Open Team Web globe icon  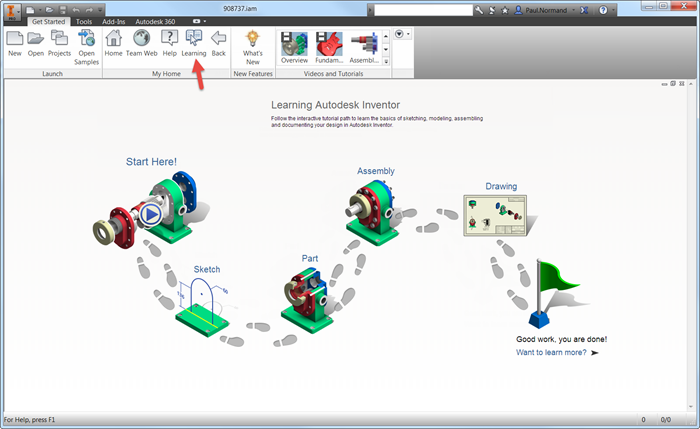(x=142, y=43)
